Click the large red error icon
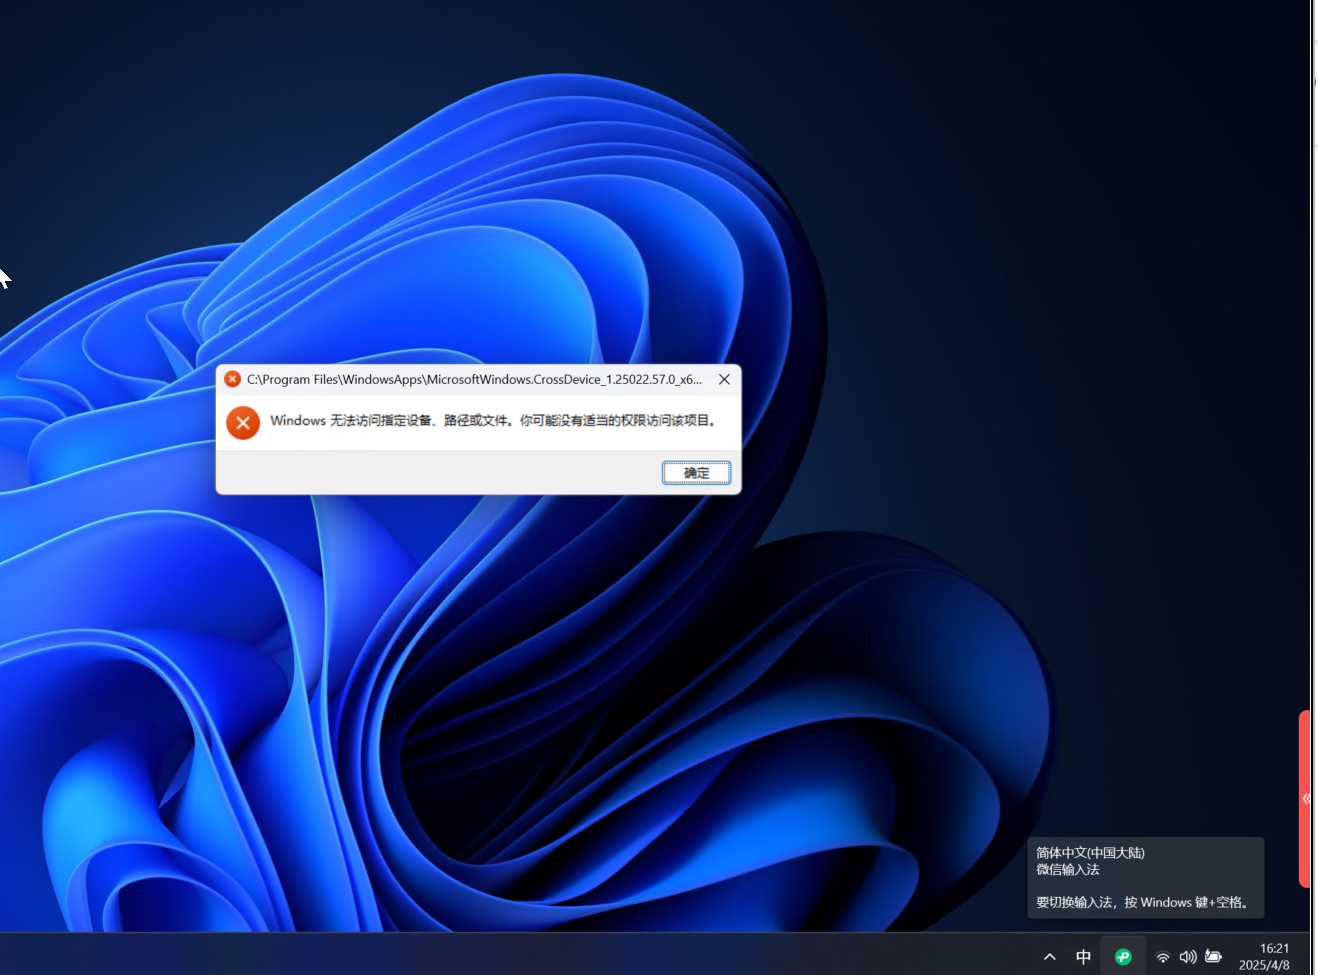The width and height of the screenshot is (1318, 975). [243, 422]
